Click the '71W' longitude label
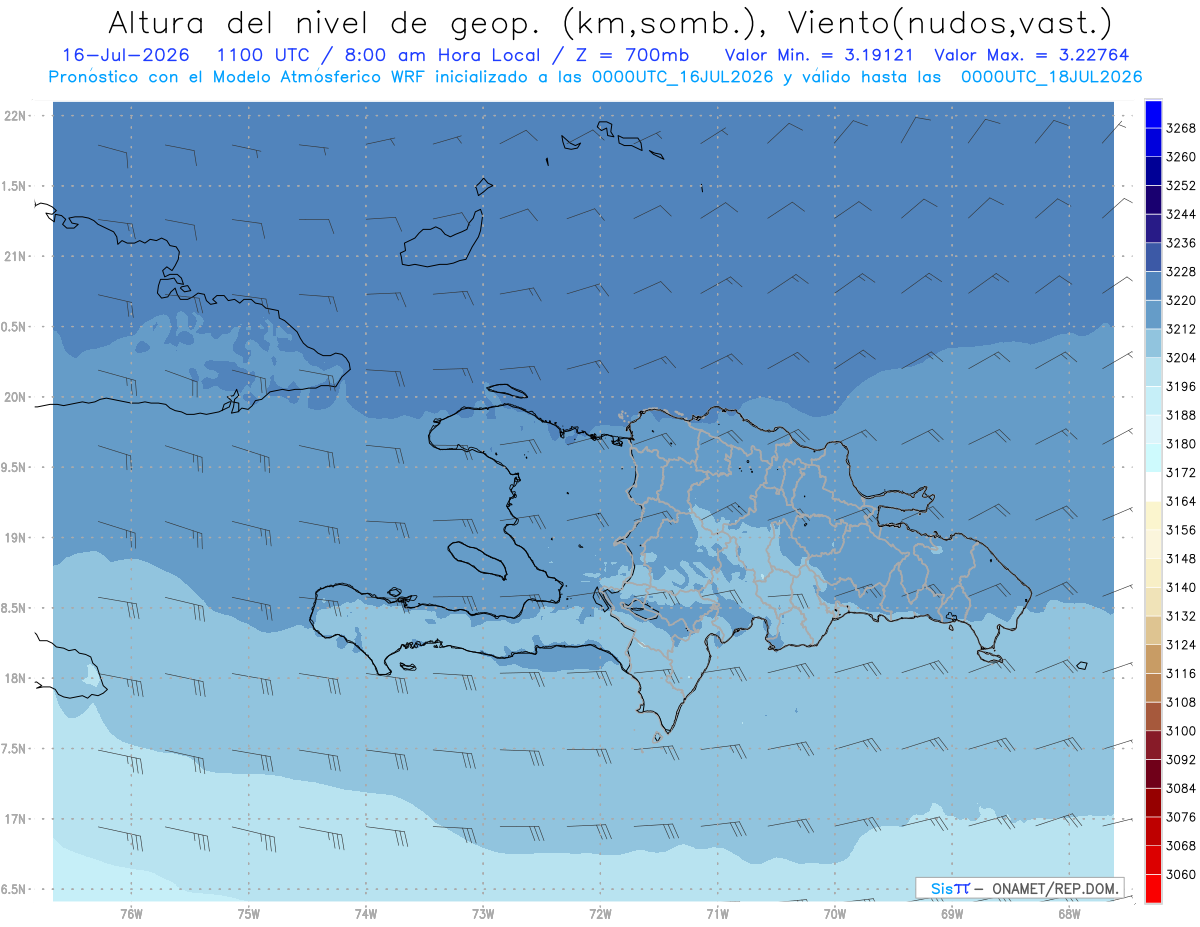 [x=717, y=915]
